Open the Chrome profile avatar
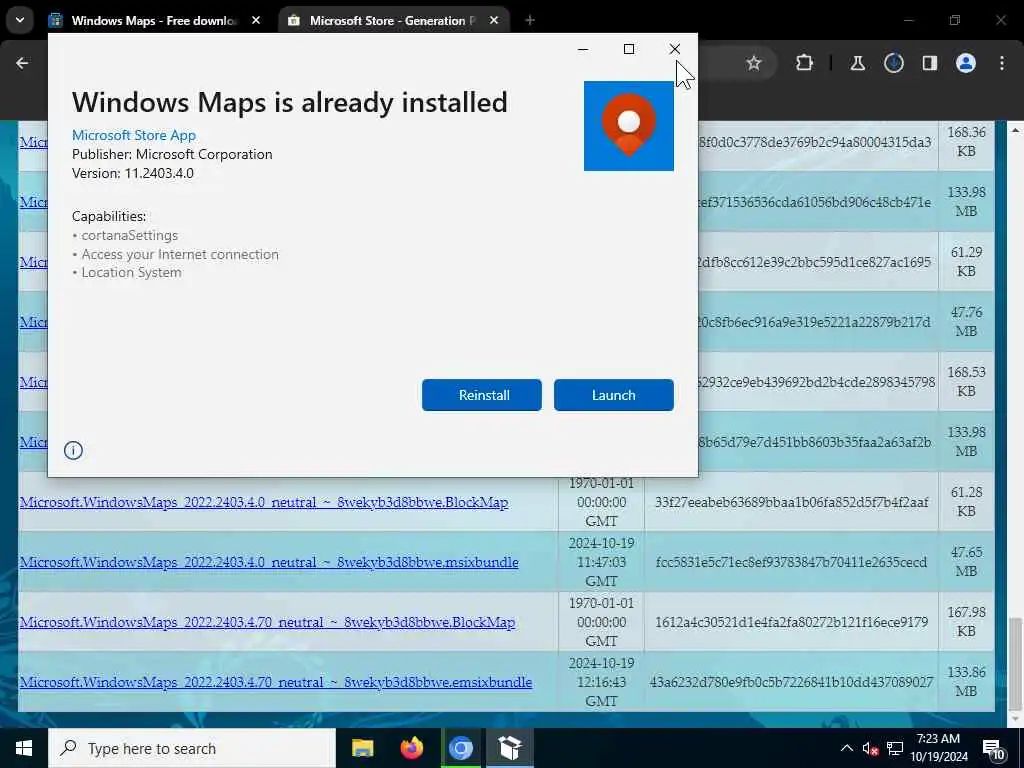 click(966, 63)
